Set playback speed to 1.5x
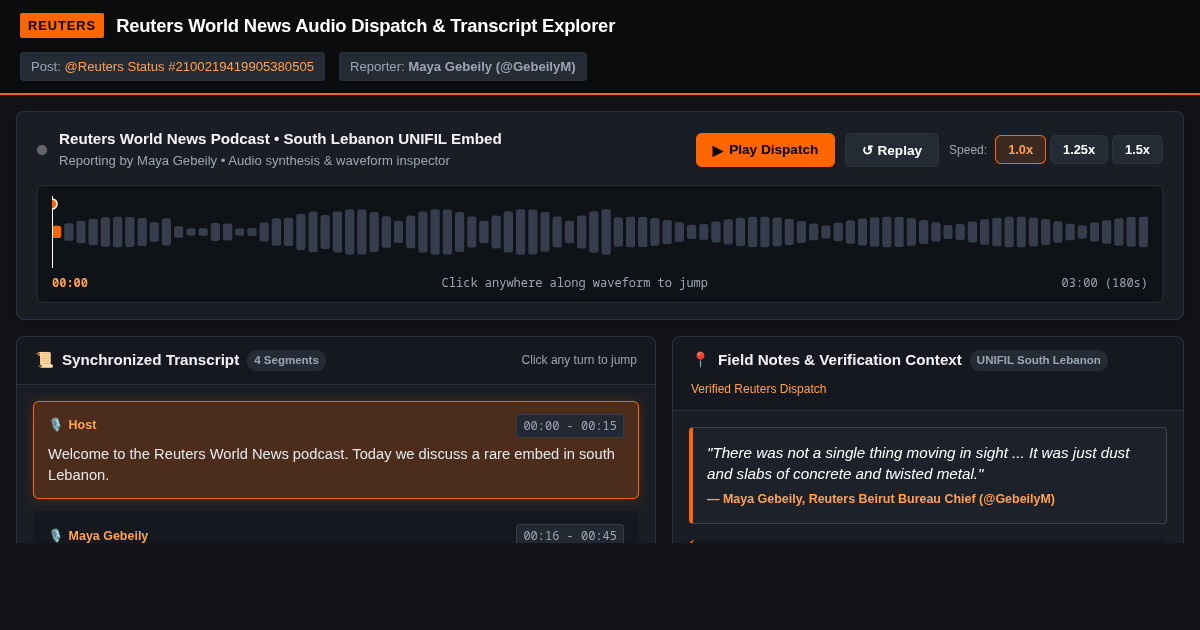This screenshot has height=630, width=1200. tap(1137, 150)
